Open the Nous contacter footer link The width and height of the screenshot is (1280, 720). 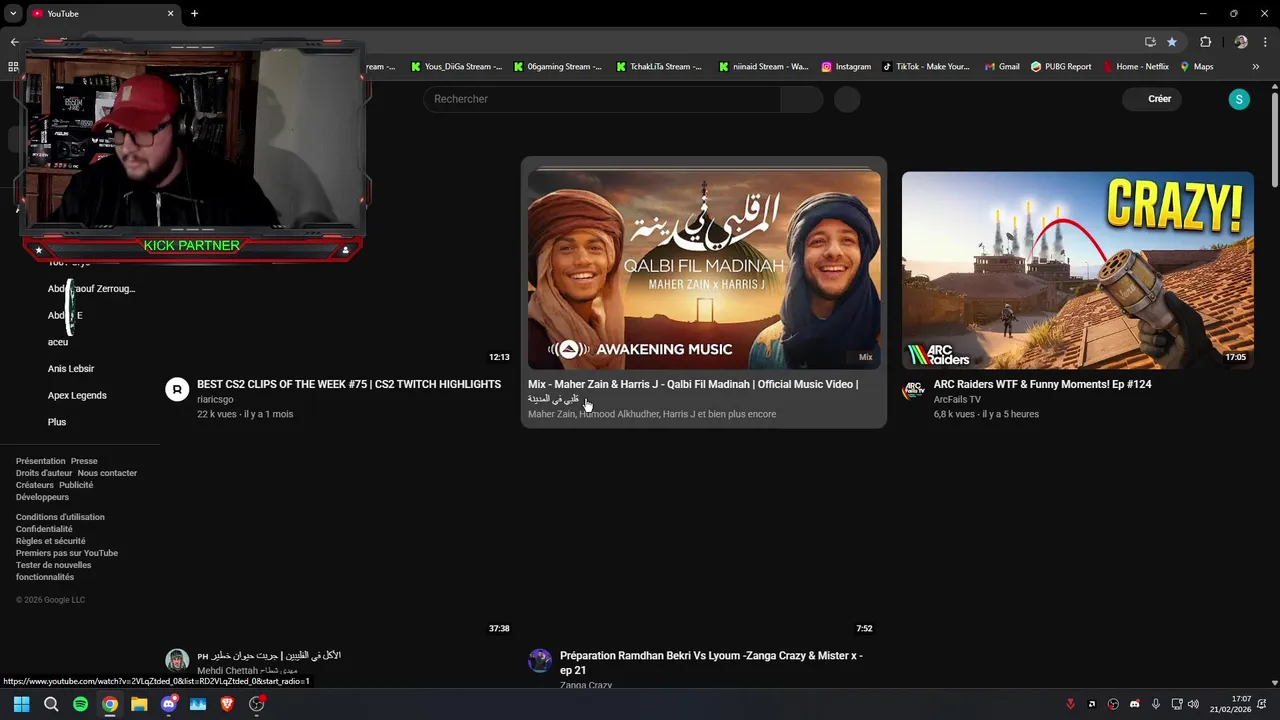[x=107, y=473]
